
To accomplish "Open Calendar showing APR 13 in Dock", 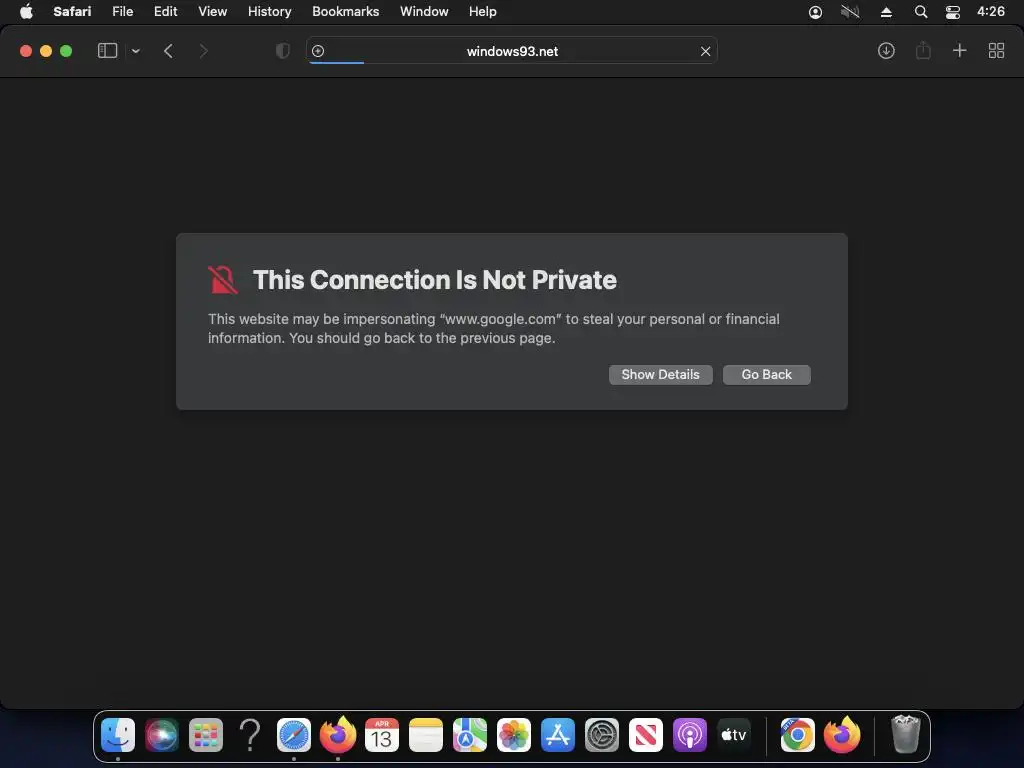I will tap(382, 735).
